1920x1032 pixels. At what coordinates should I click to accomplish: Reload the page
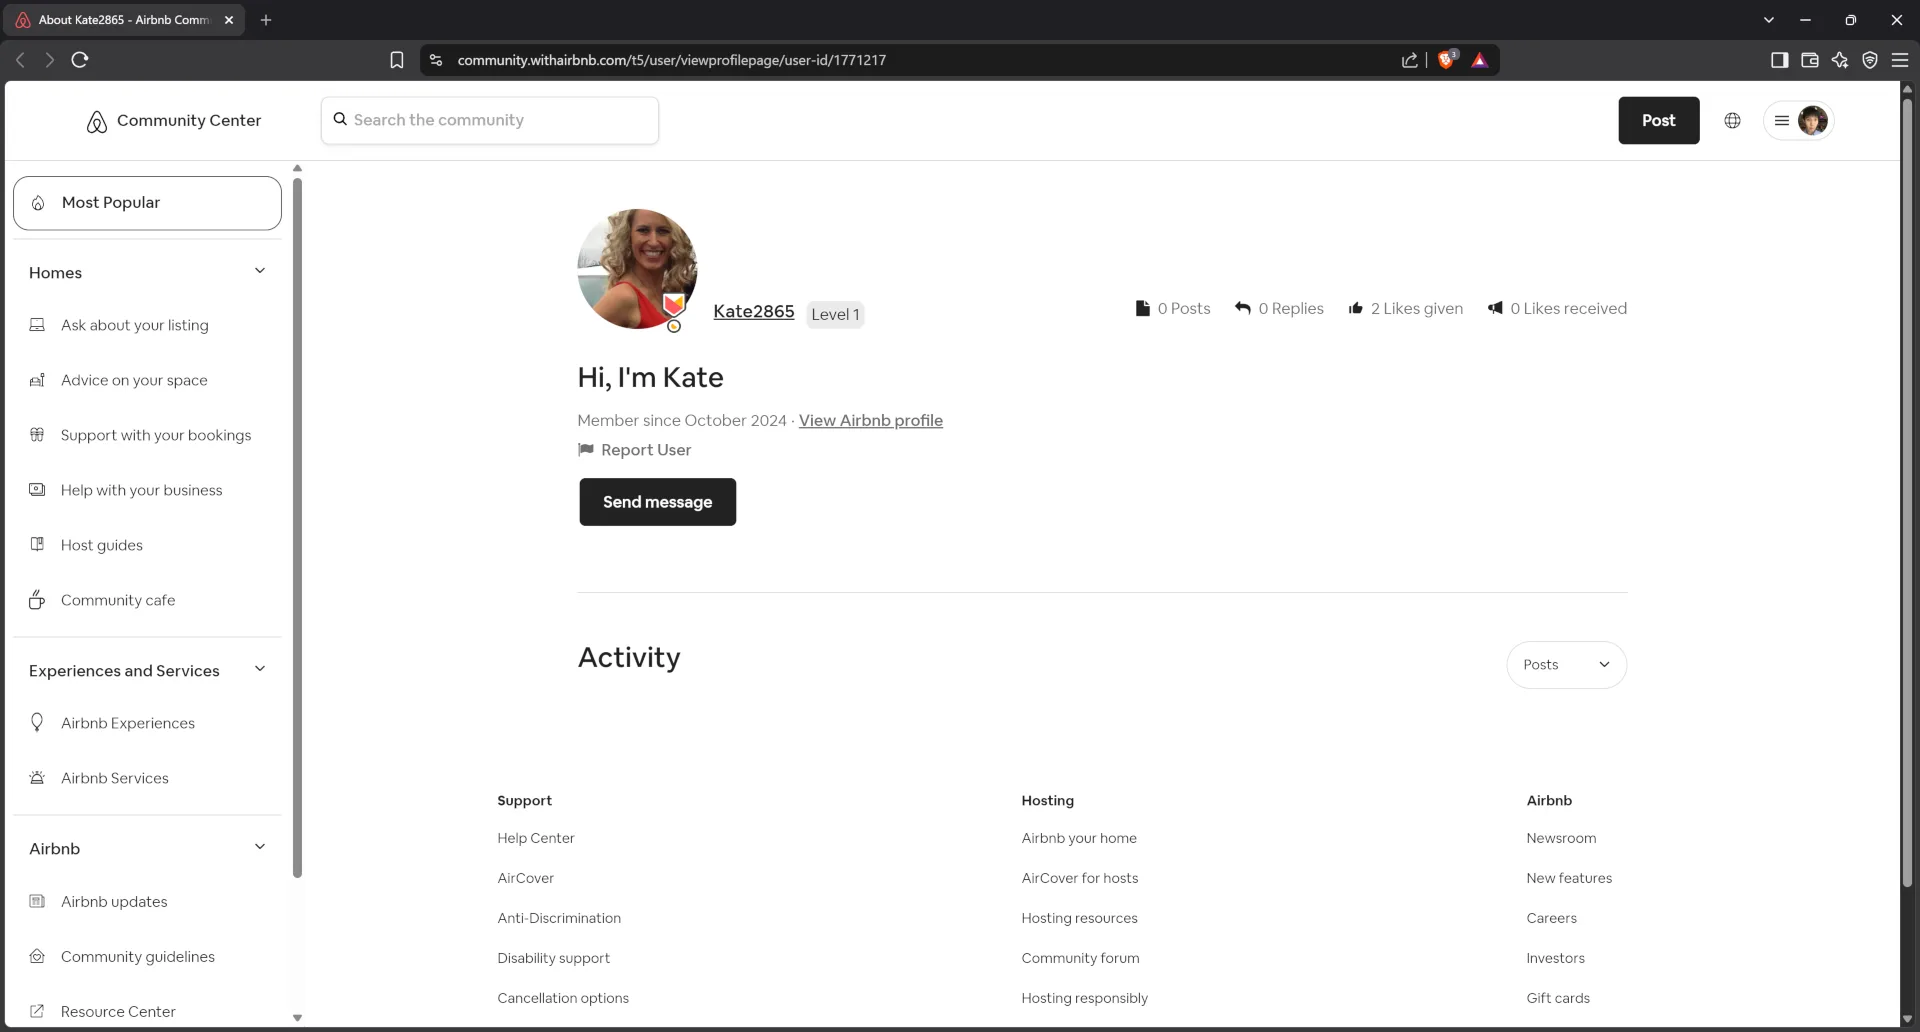(x=80, y=60)
